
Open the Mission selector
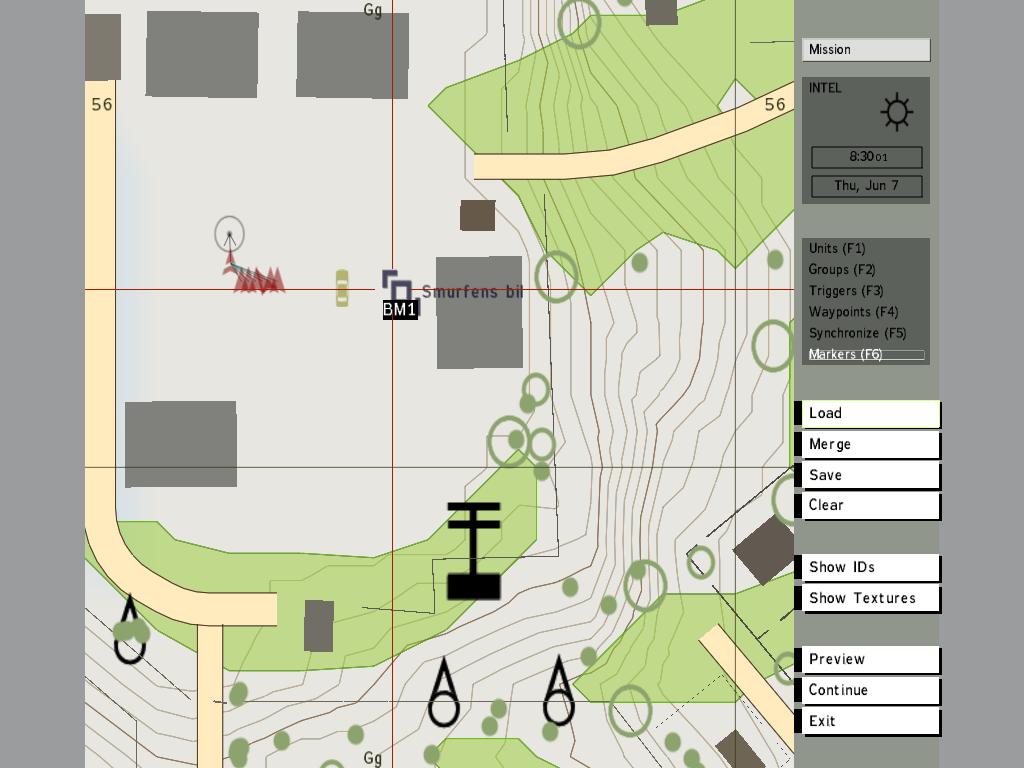pyautogui.click(x=866, y=50)
